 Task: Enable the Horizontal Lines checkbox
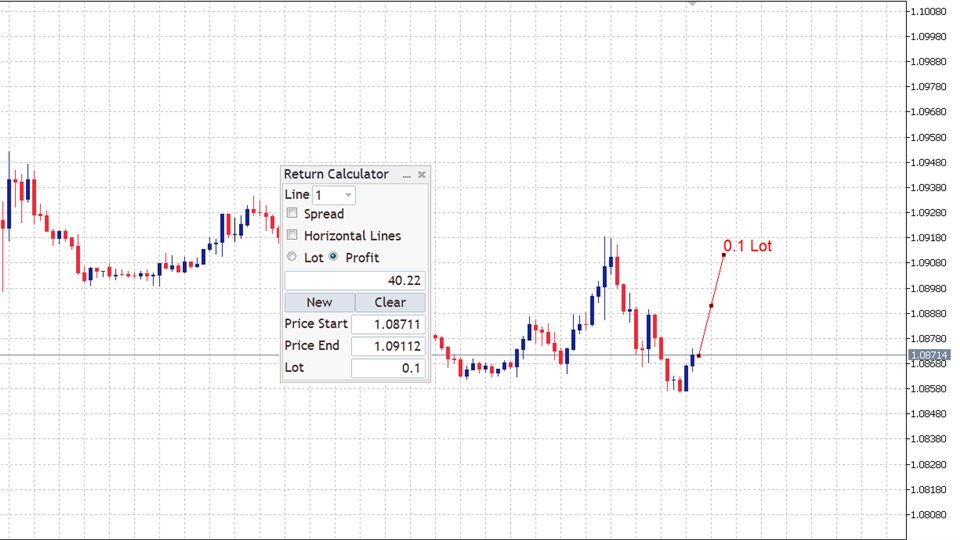[x=292, y=234]
